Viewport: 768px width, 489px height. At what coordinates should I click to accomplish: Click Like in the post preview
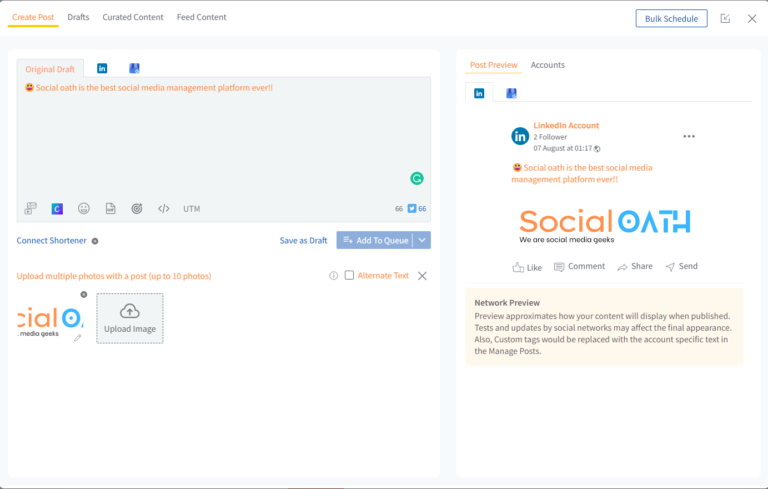pyautogui.click(x=527, y=267)
